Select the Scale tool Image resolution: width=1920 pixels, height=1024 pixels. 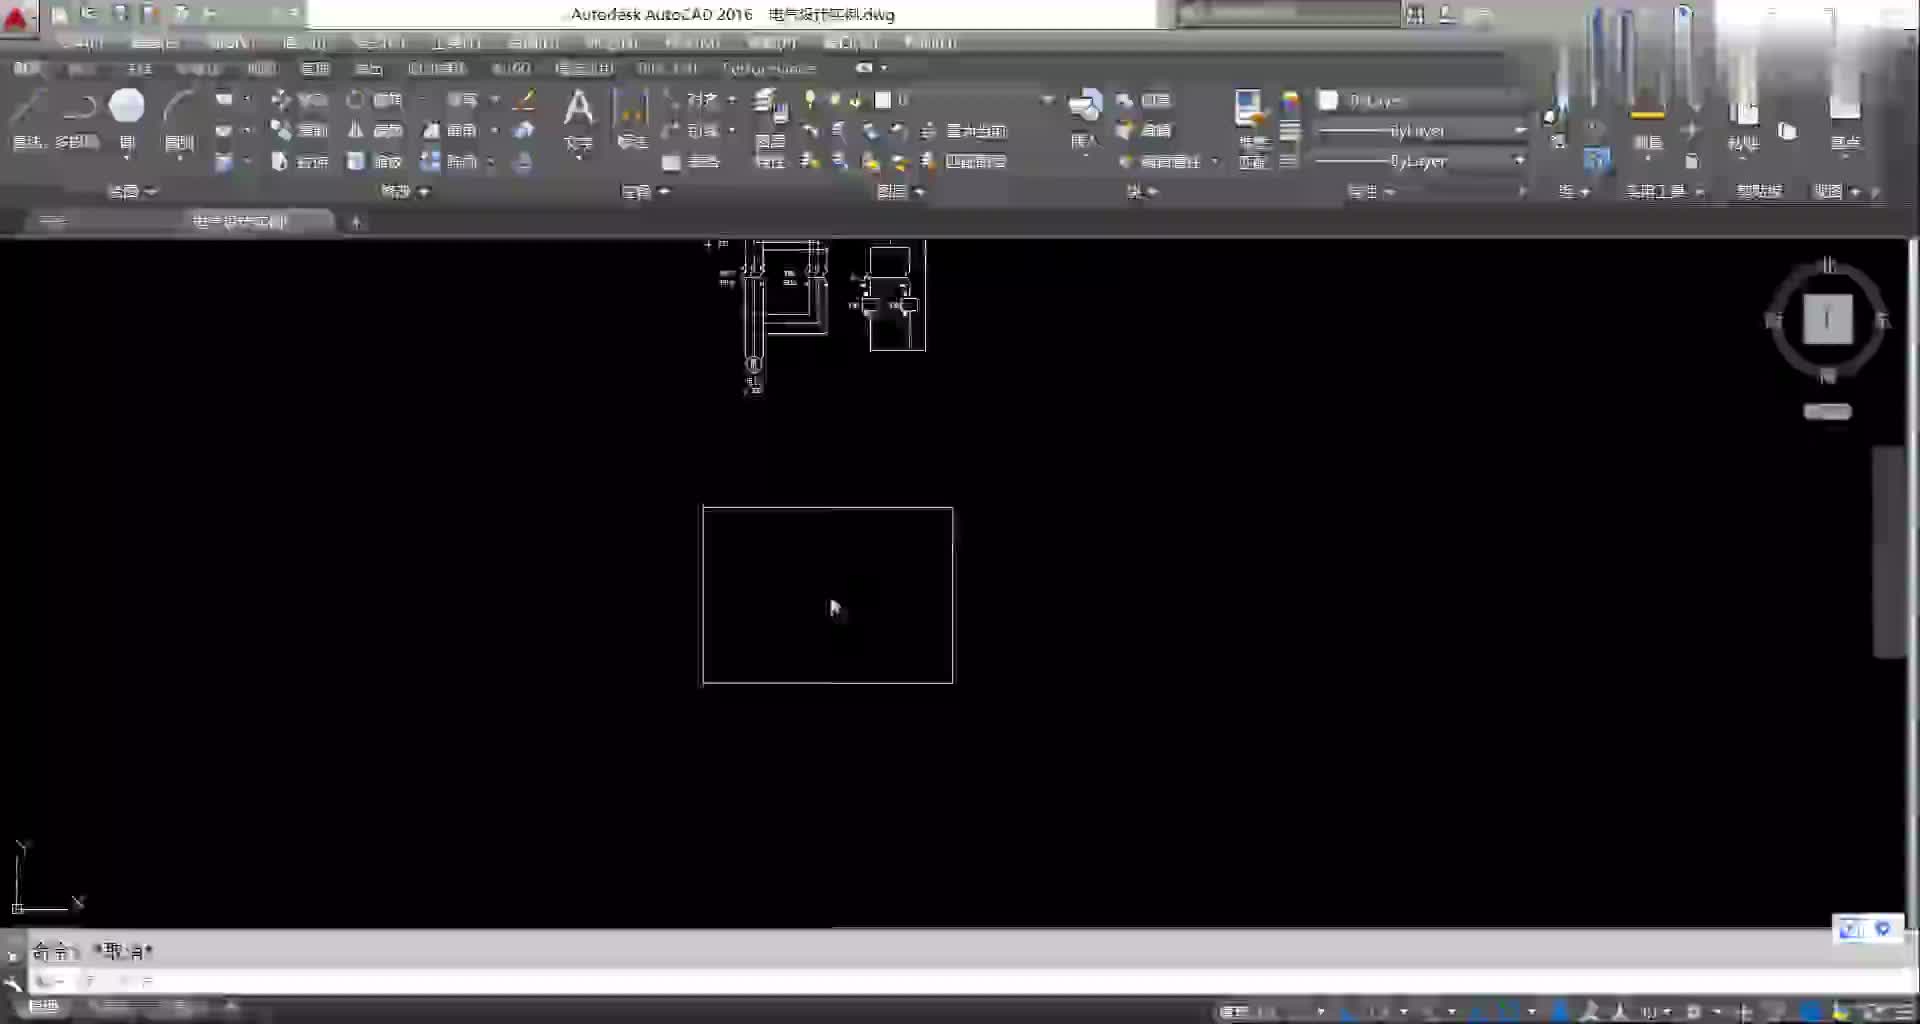tap(374, 162)
